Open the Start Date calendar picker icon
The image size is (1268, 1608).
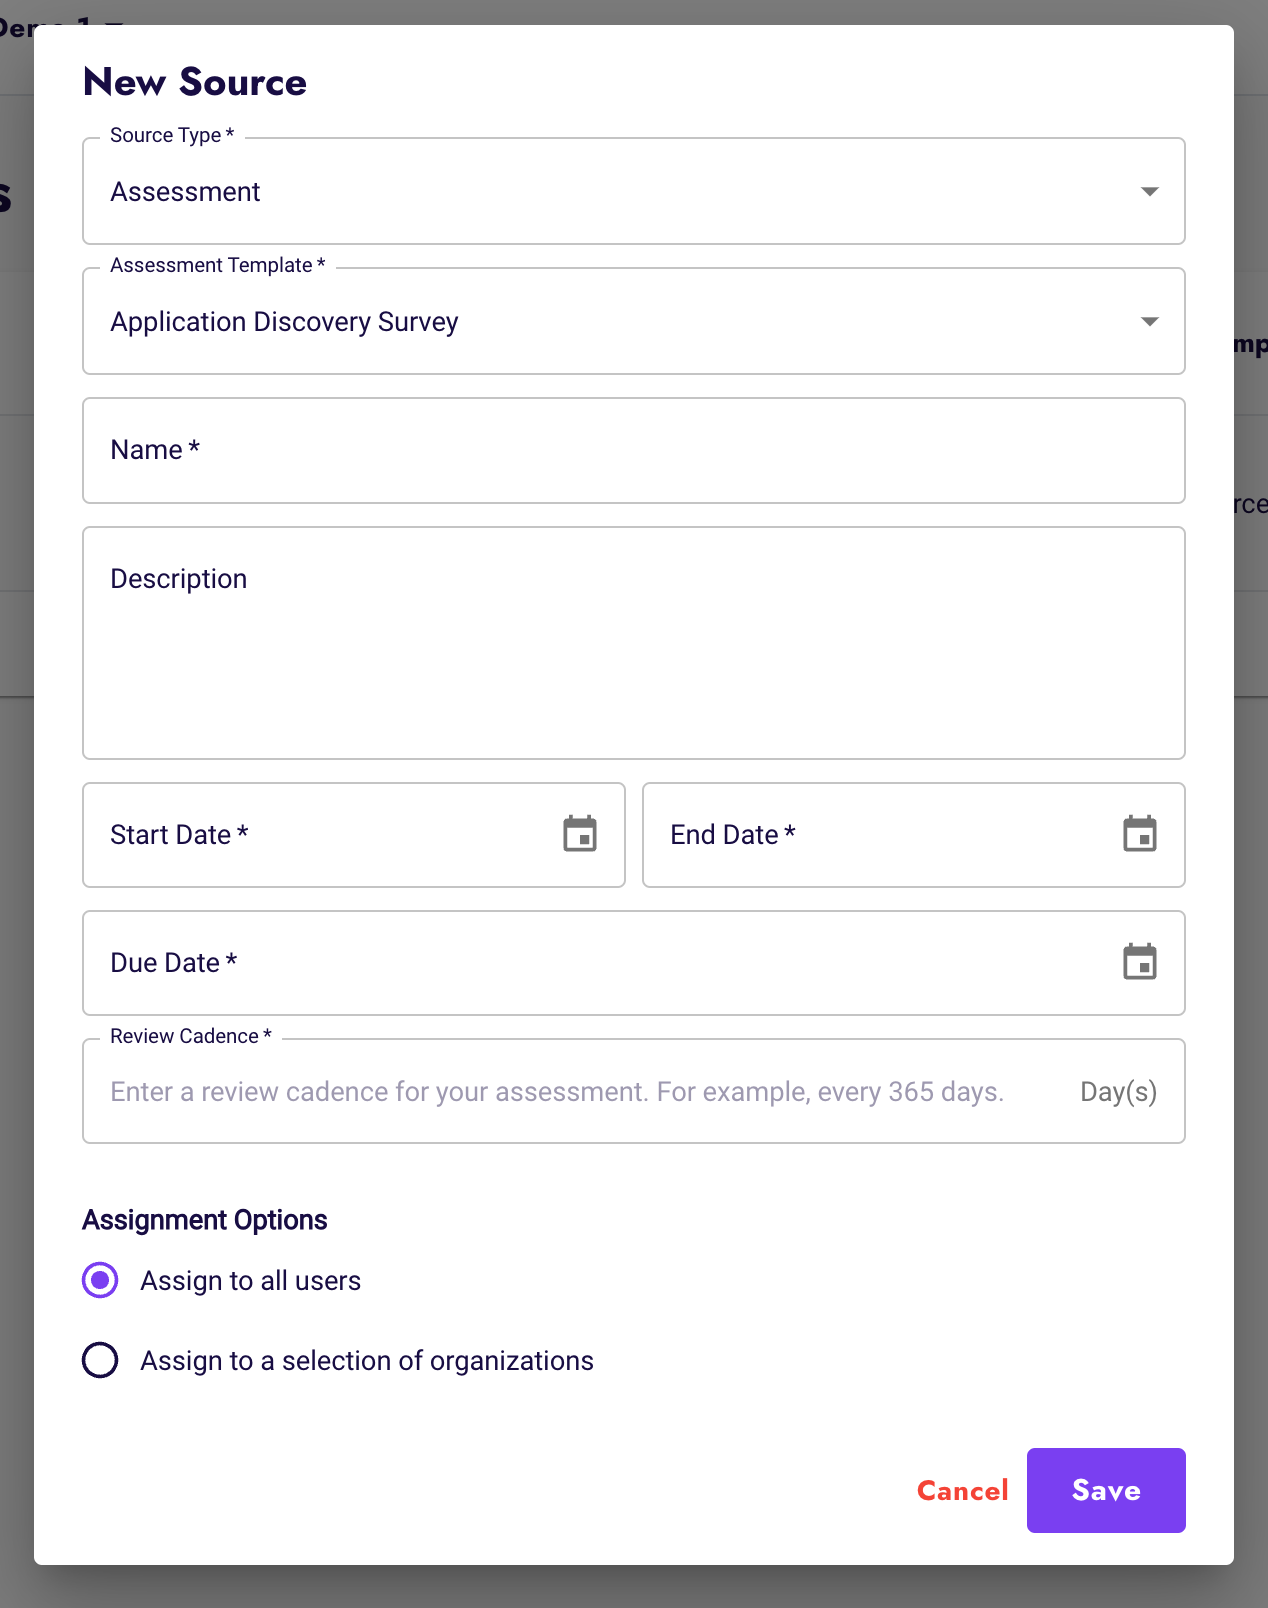580,834
